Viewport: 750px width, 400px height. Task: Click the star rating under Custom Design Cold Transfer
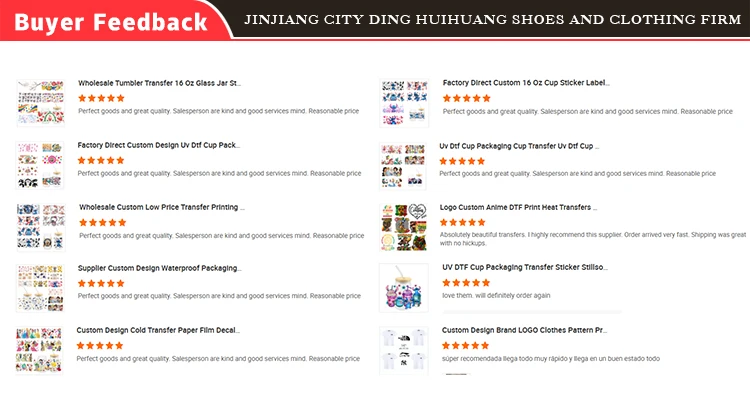pos(100,345)
